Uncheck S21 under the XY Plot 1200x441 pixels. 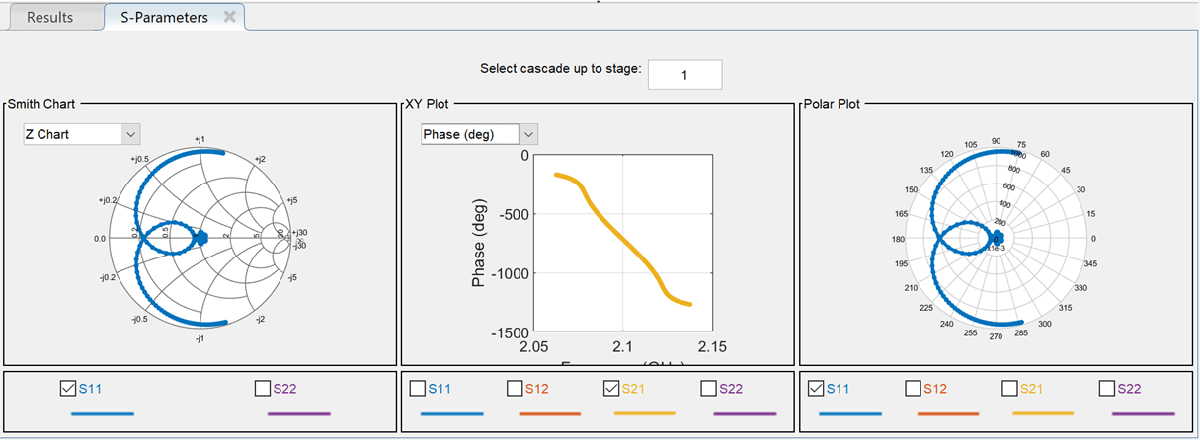pyautogui.click(x=612, y=388)
